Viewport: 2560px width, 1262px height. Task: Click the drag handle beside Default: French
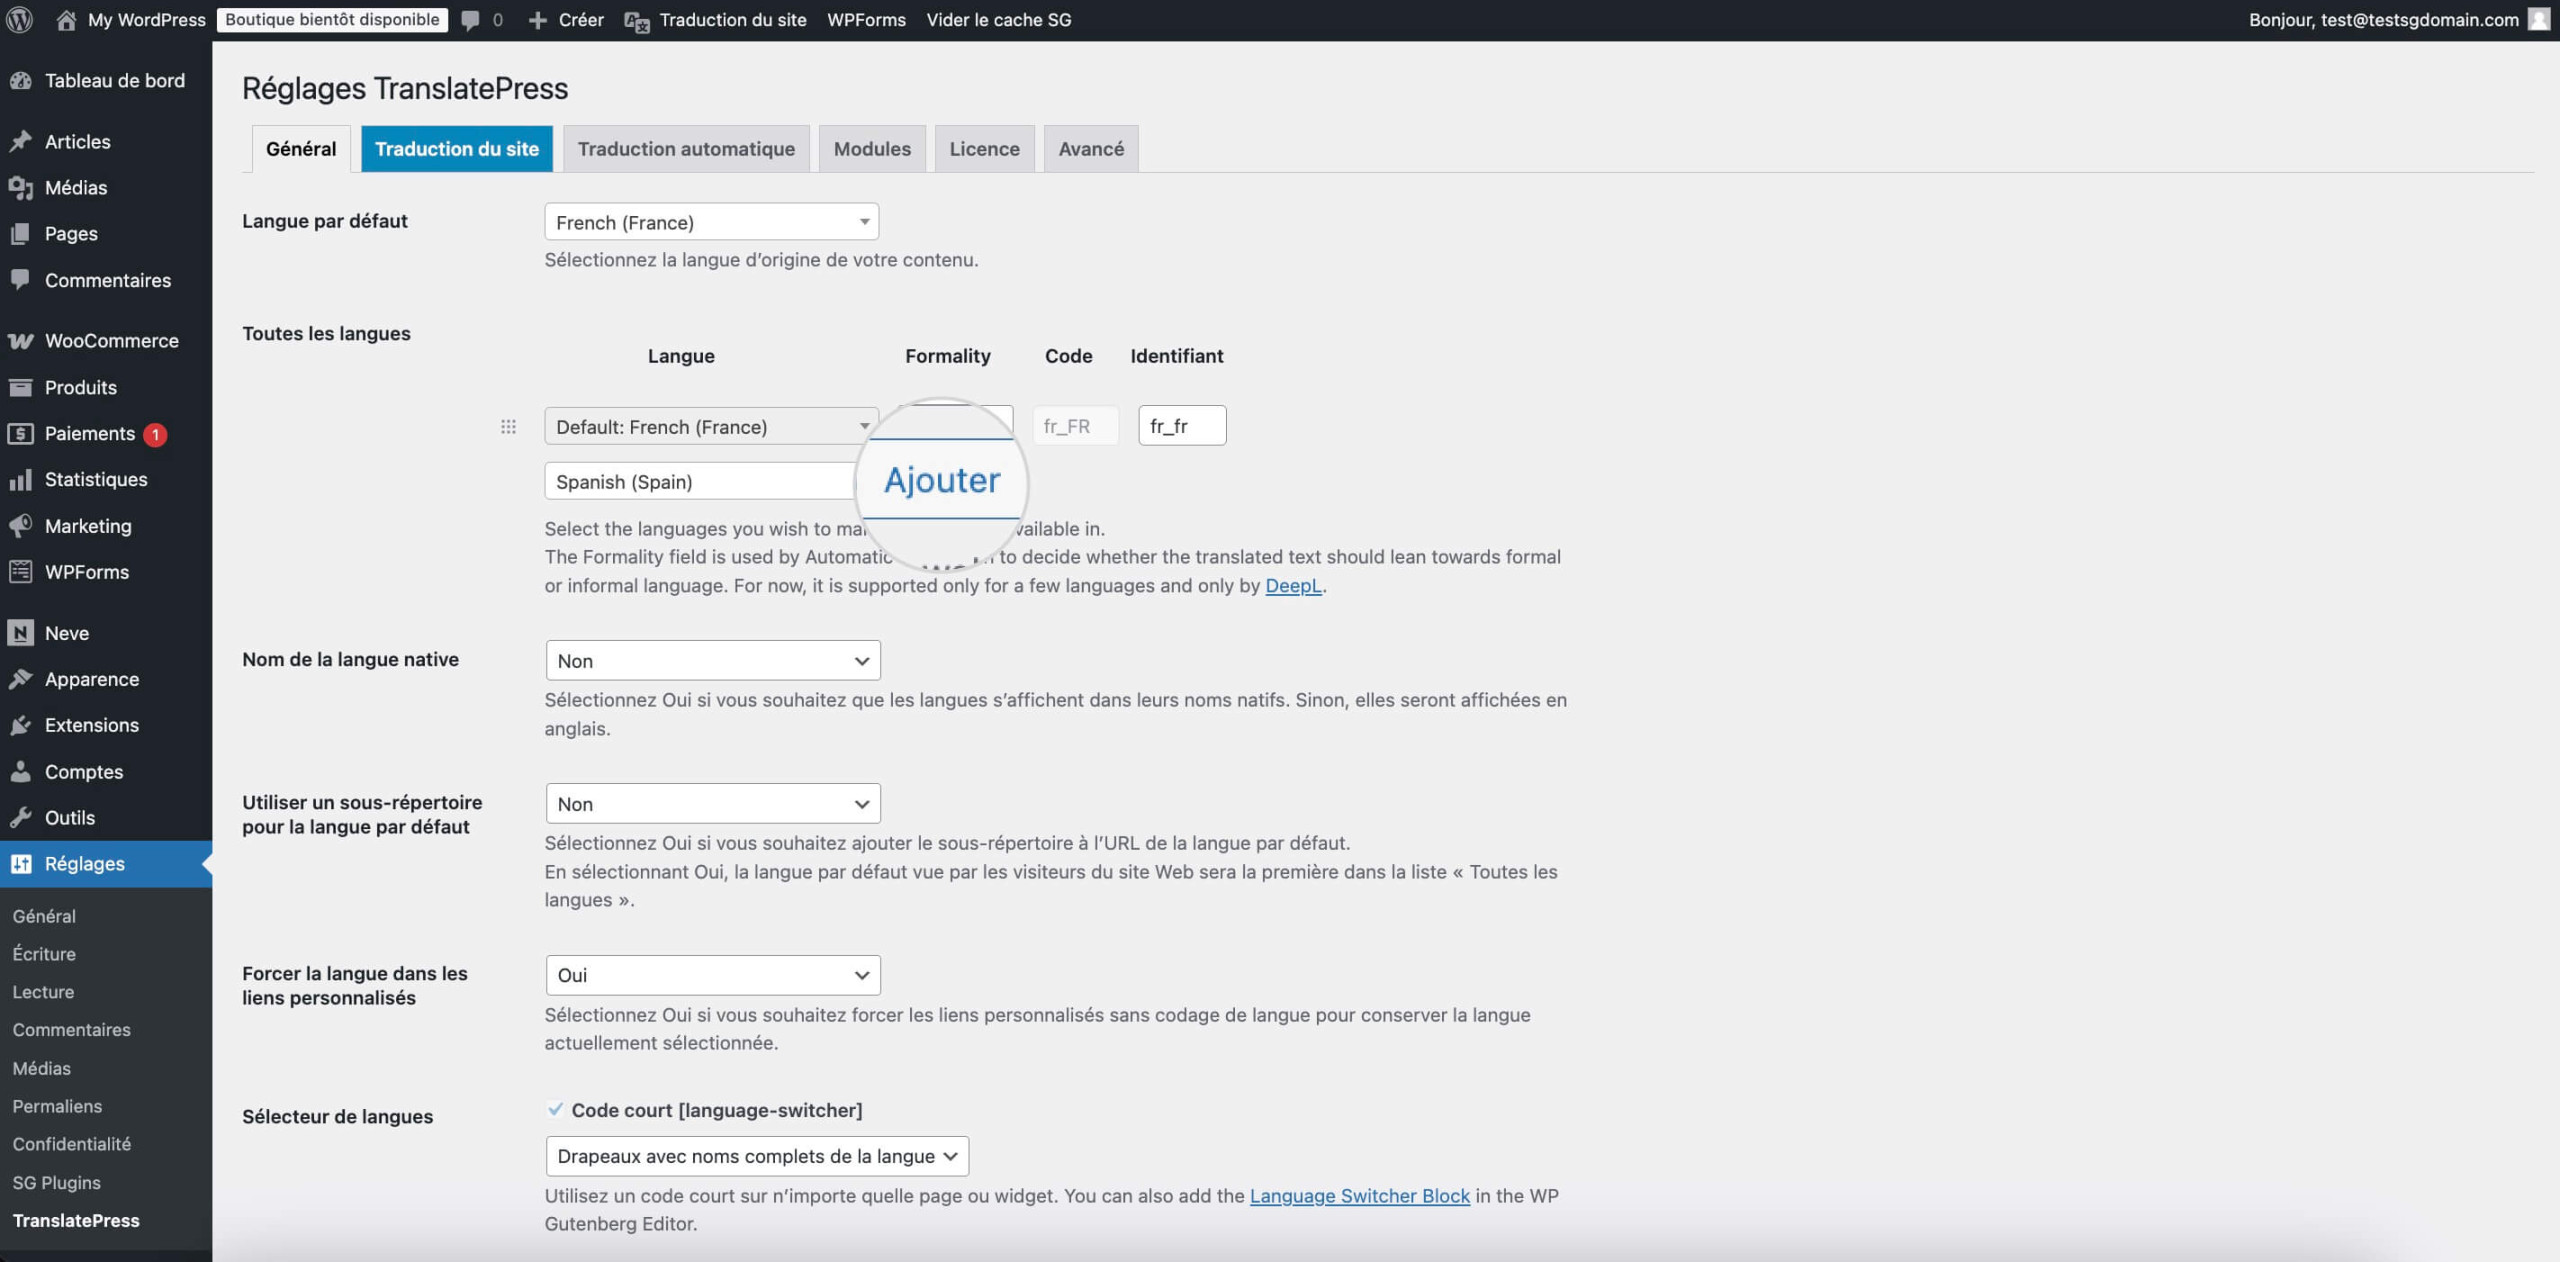[508, 427]
